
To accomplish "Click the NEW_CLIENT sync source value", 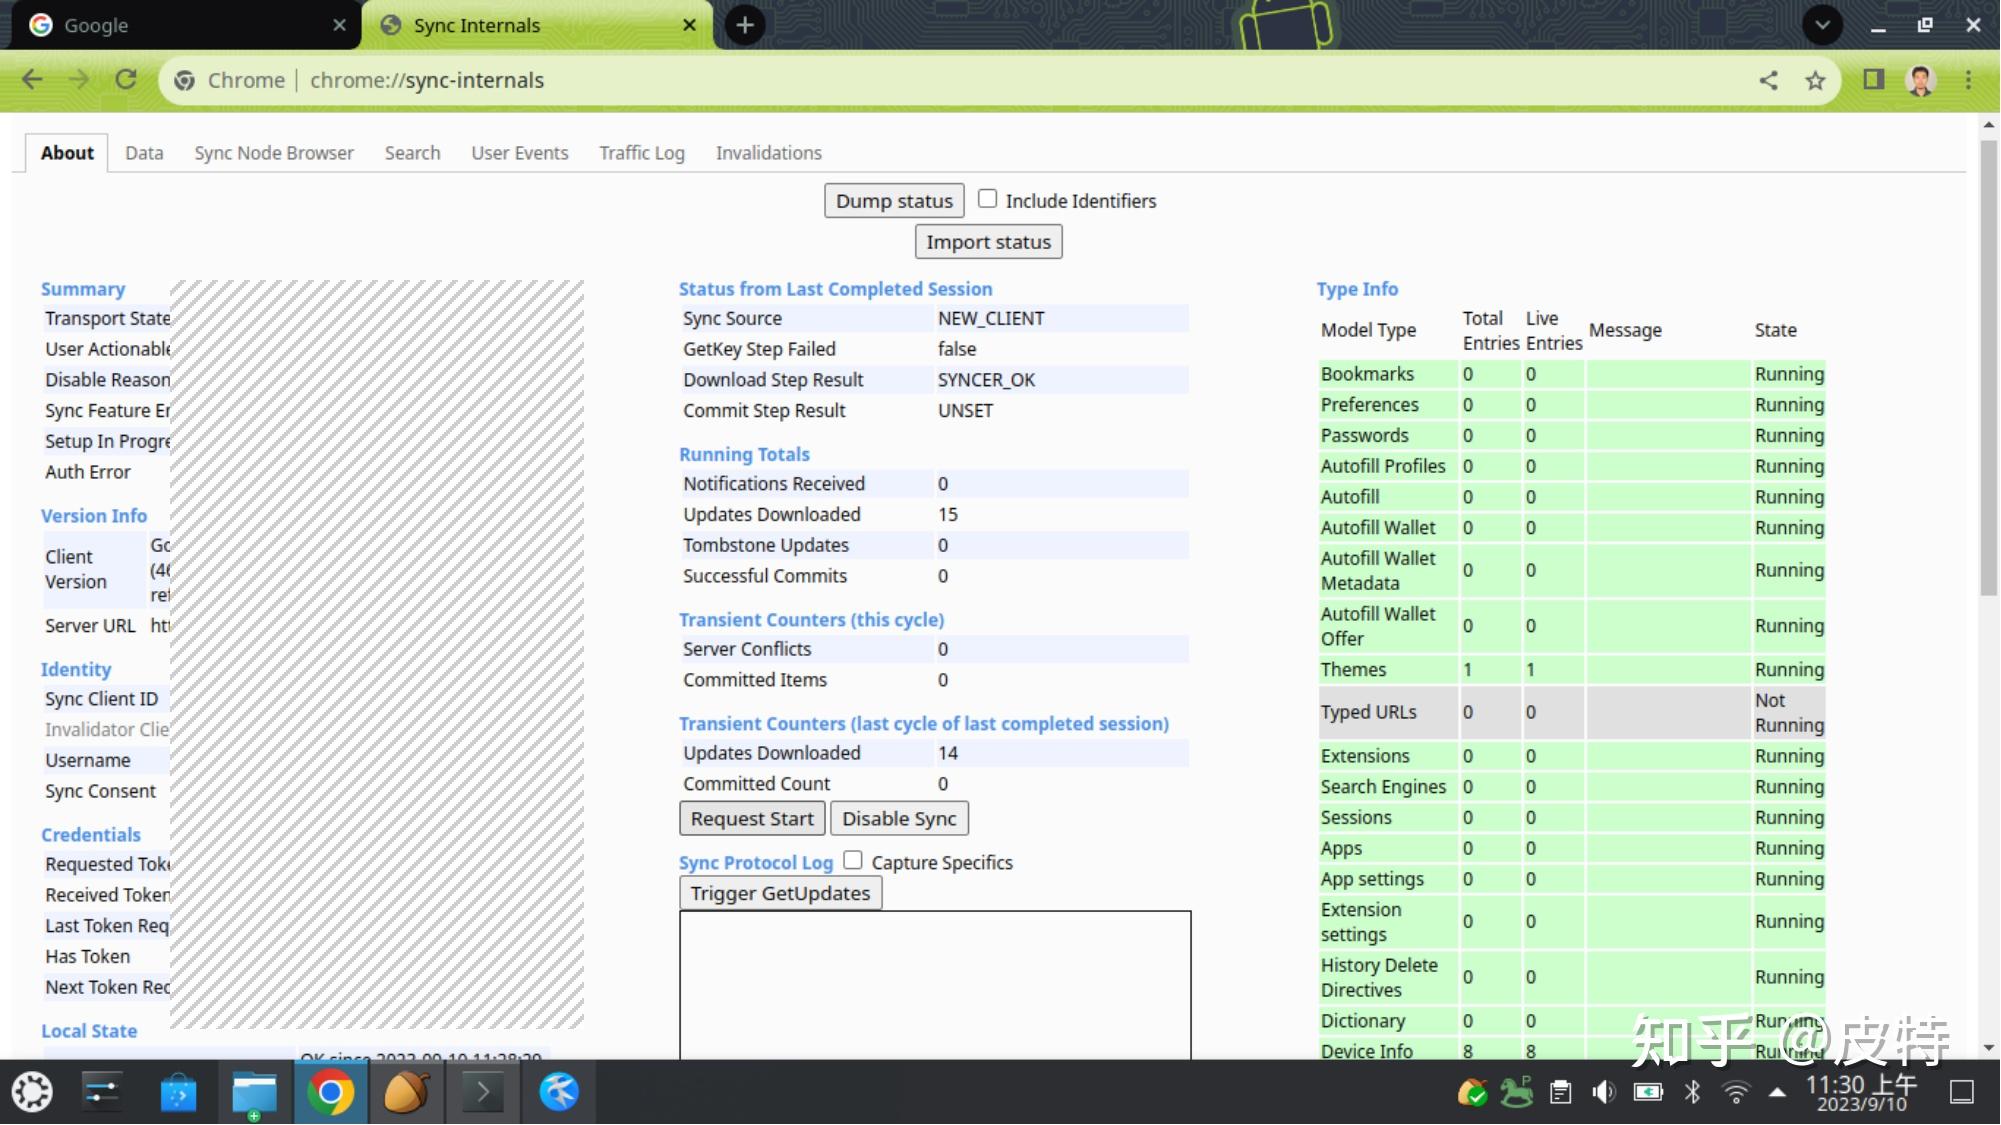I will point(991,319).
